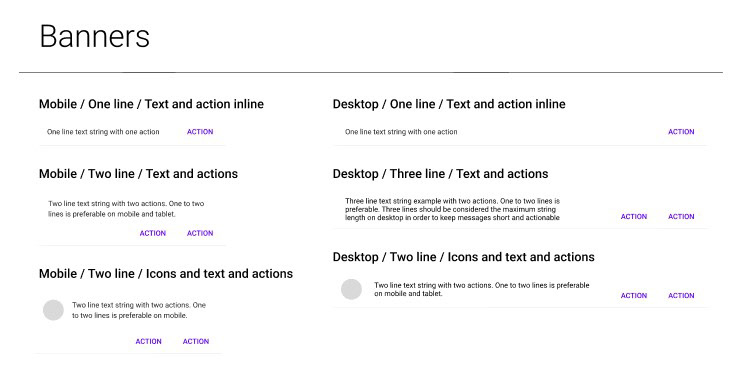Select heading Desktop / Two line / Icons and text

pos(464,258)
